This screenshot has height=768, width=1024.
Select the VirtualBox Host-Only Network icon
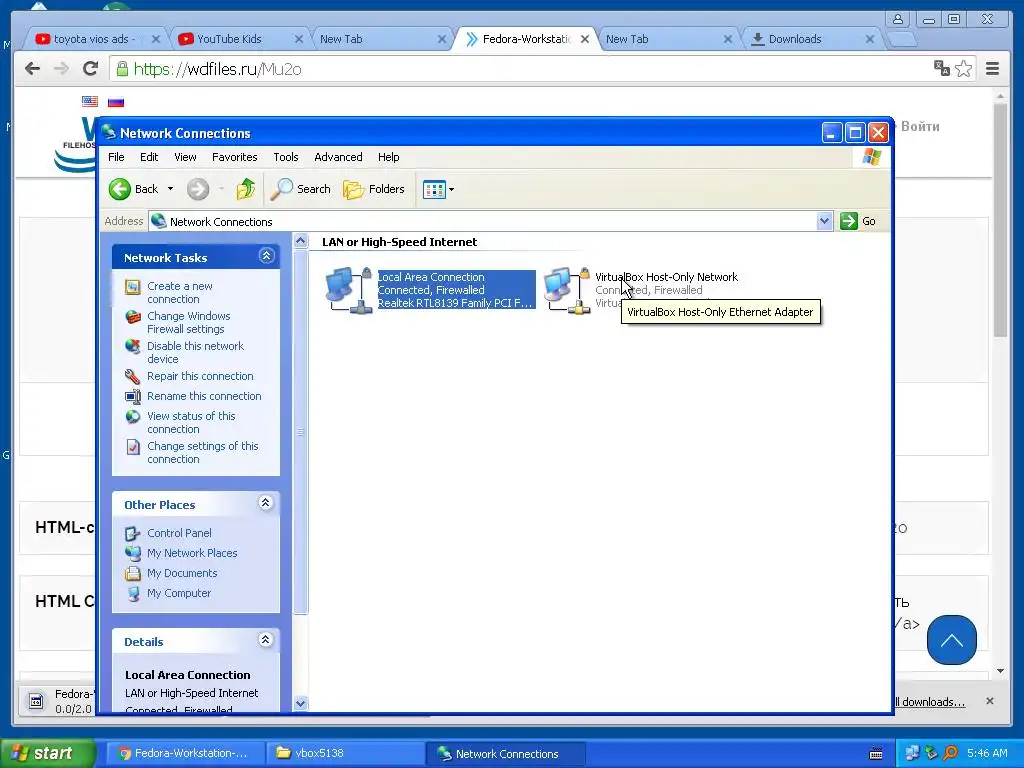click(x=568, y=290)
